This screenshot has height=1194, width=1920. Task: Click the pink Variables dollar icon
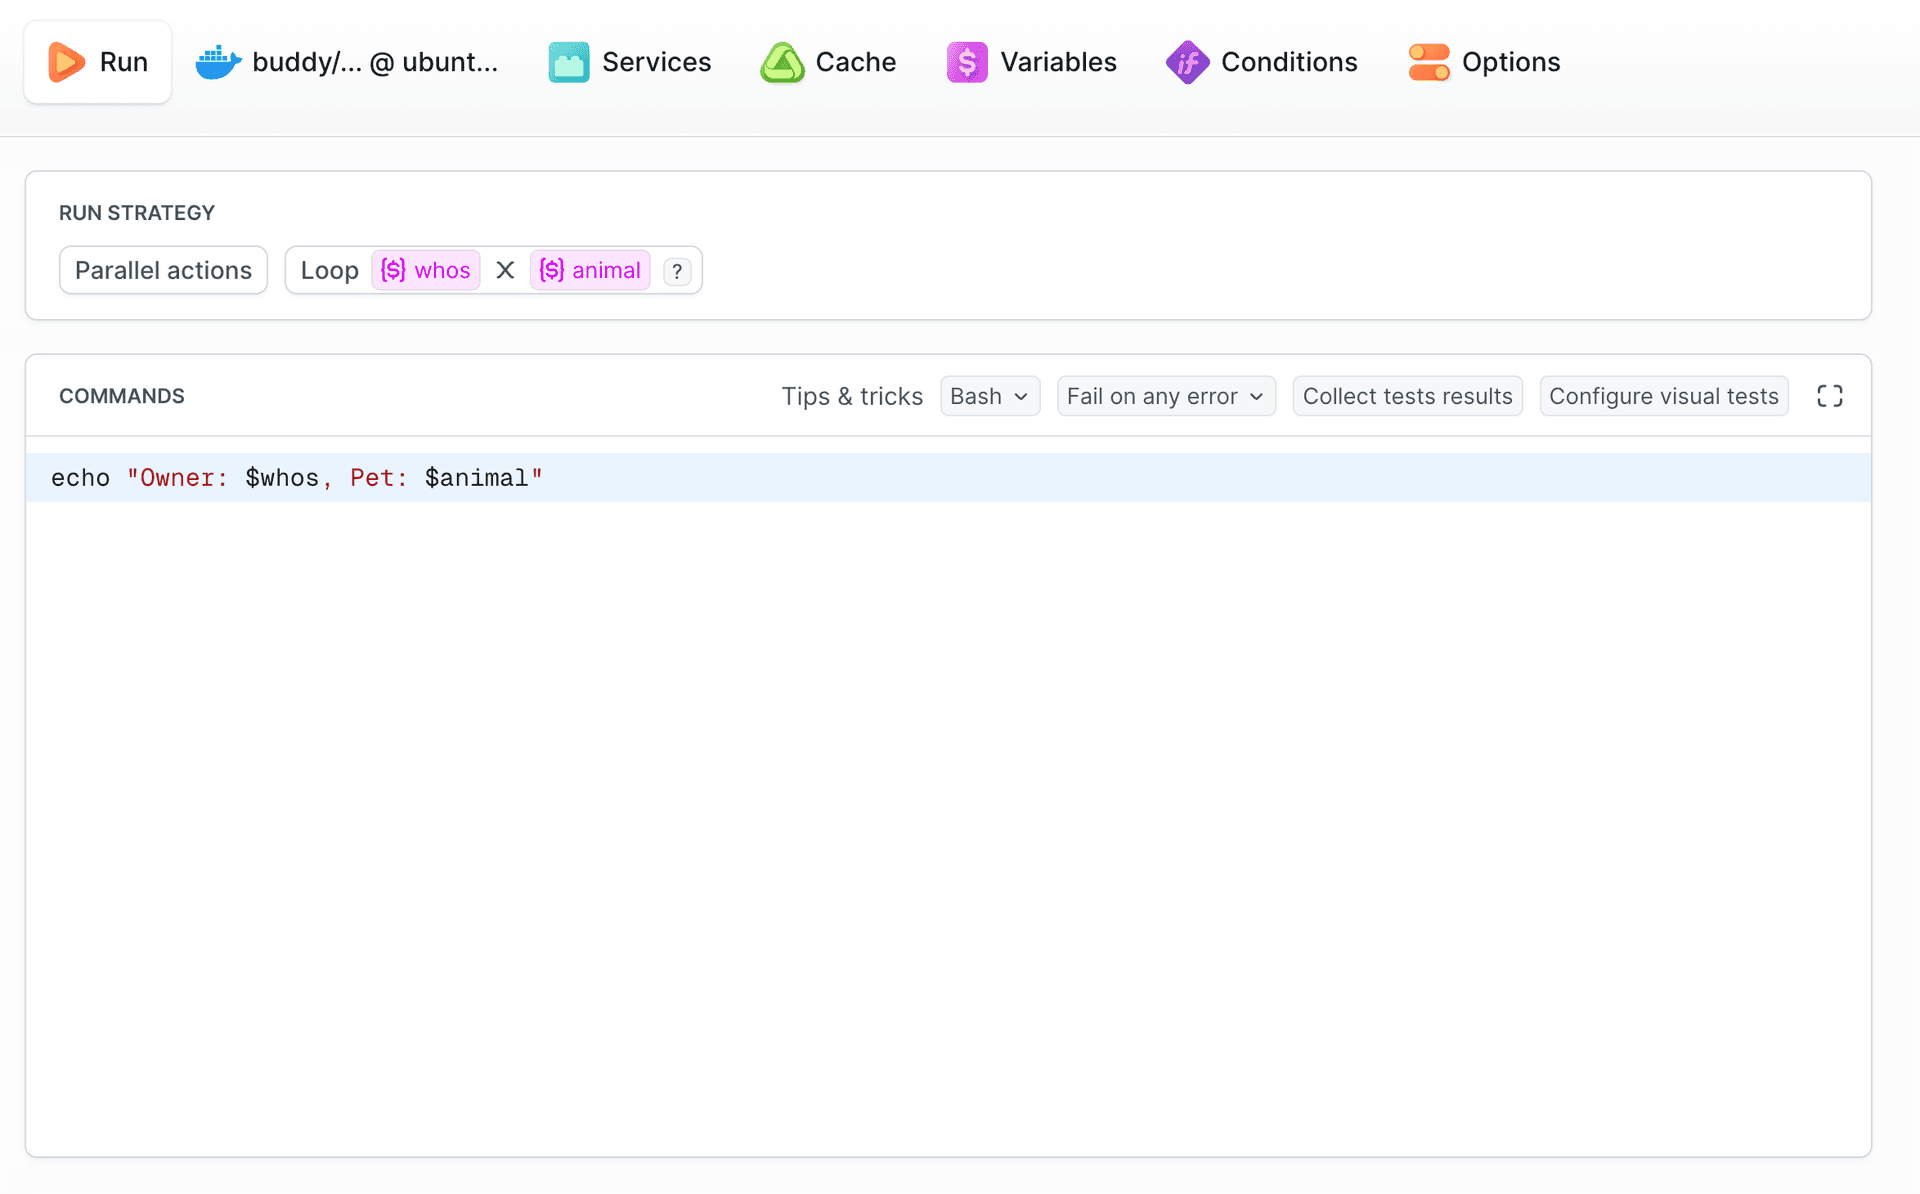coord(967,62)
